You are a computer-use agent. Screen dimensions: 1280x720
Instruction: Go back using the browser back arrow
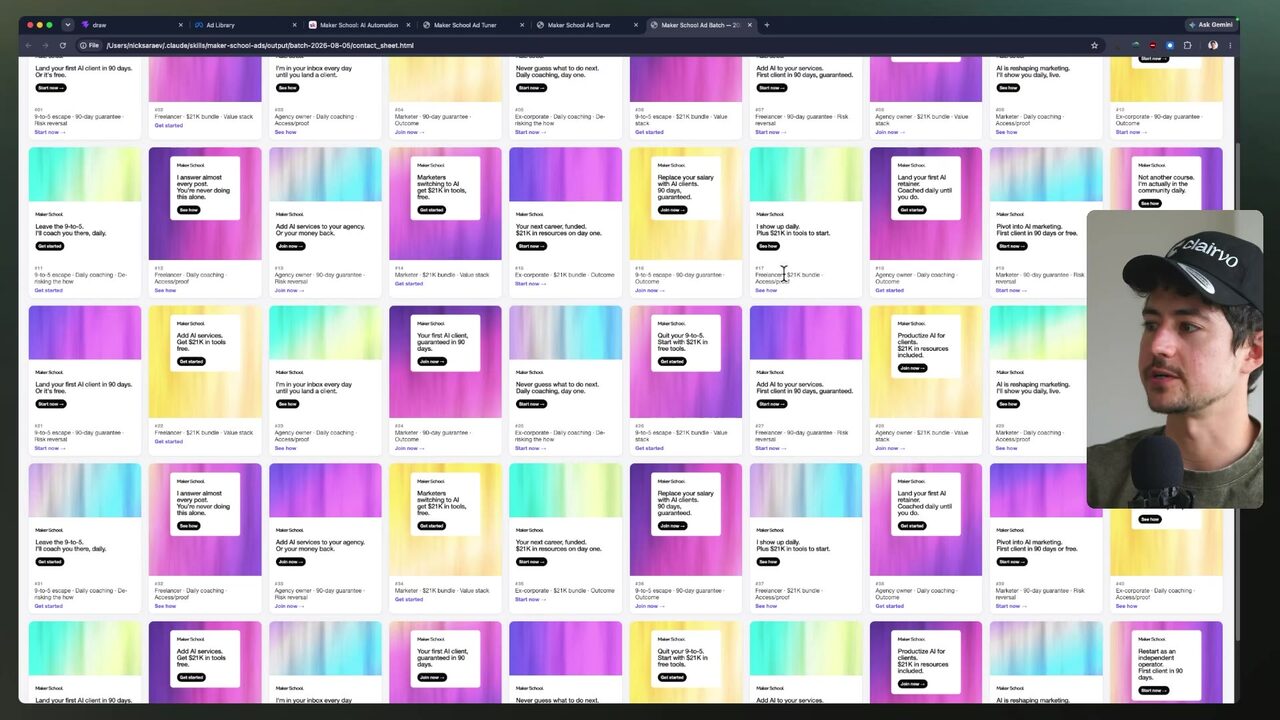tap(28, 45)
